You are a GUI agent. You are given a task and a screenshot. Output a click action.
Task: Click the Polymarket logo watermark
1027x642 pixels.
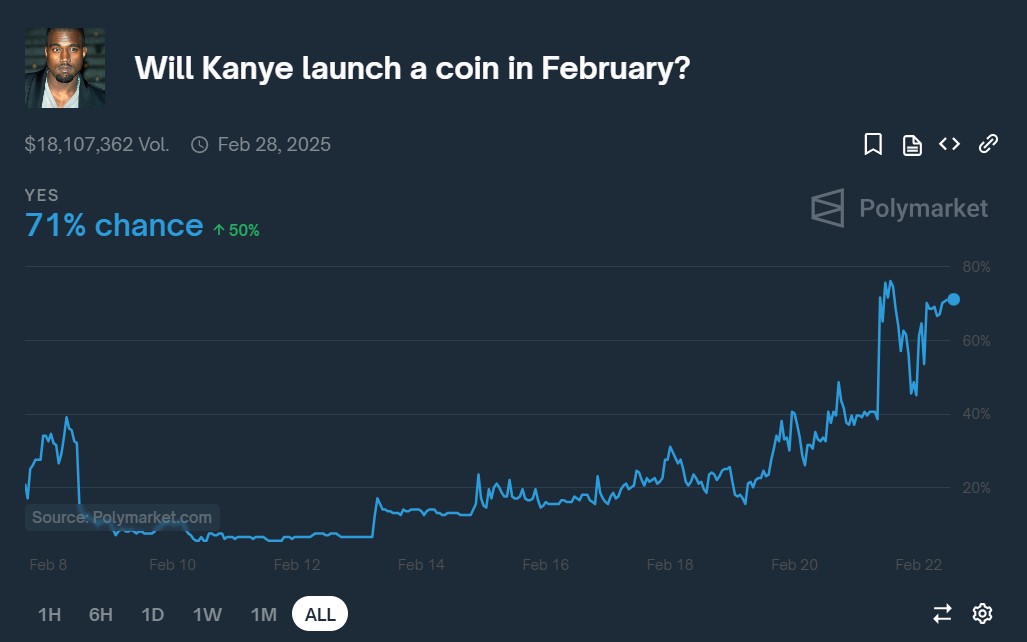coord(898,208)
